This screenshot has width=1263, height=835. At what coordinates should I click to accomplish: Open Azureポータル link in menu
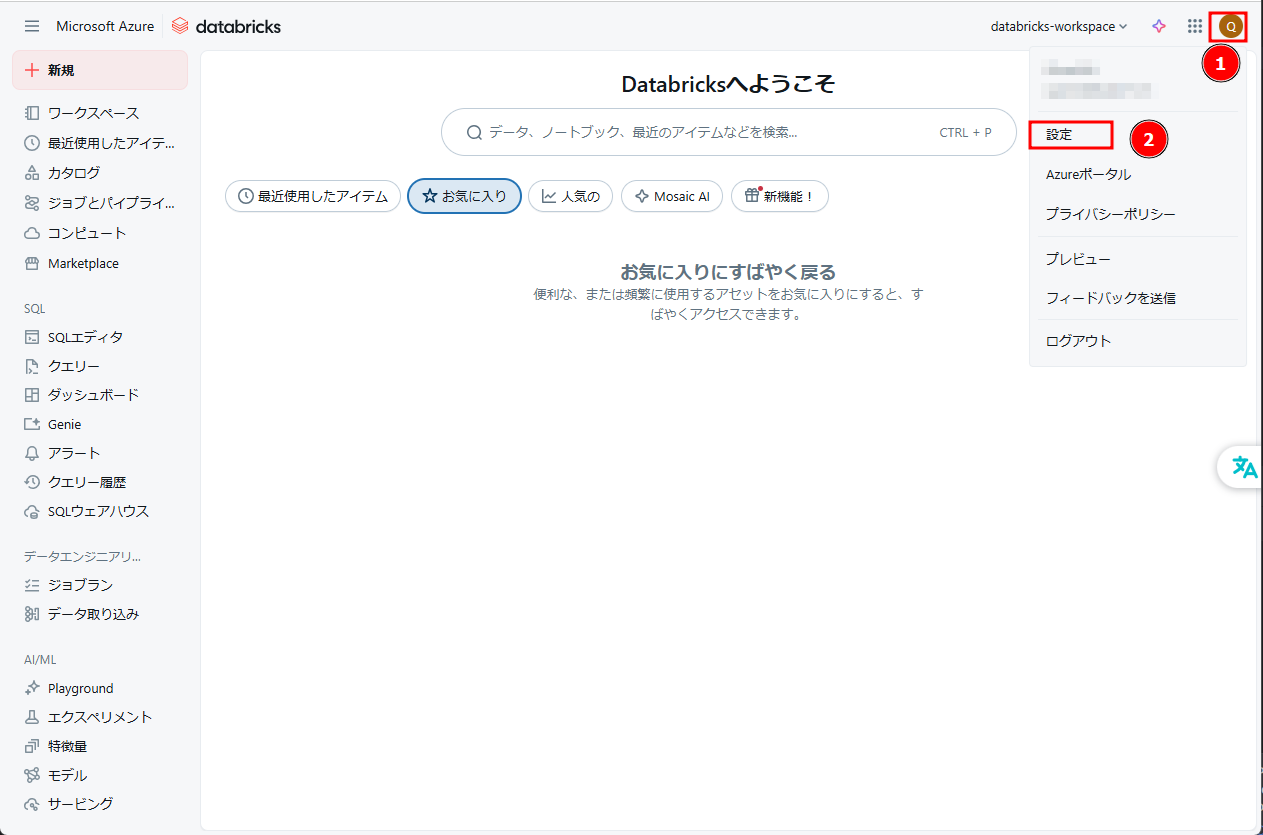pos(1088,174)
